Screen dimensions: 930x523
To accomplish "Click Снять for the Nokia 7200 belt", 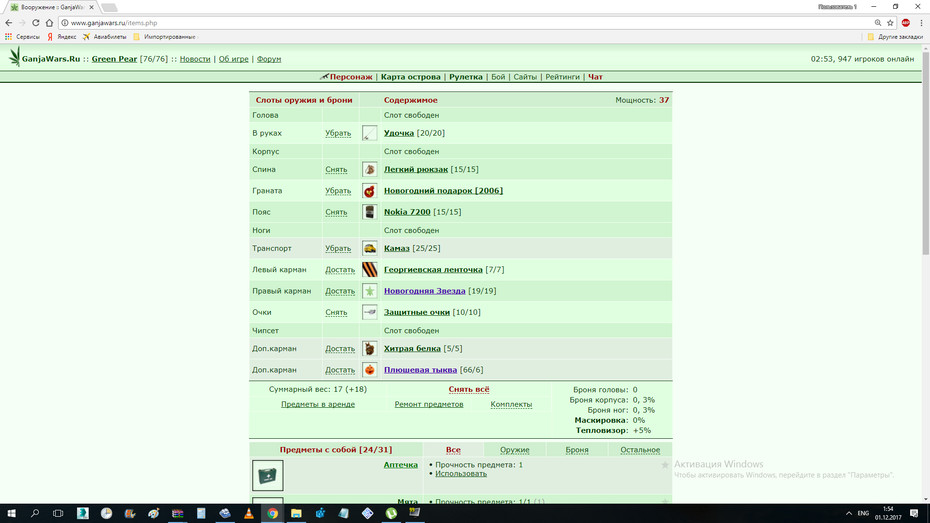I will click(x=336, y=212).
